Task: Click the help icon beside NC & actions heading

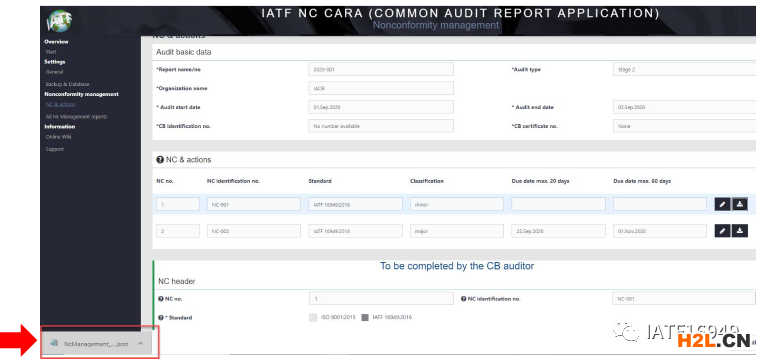Action: tap(160, 159)
